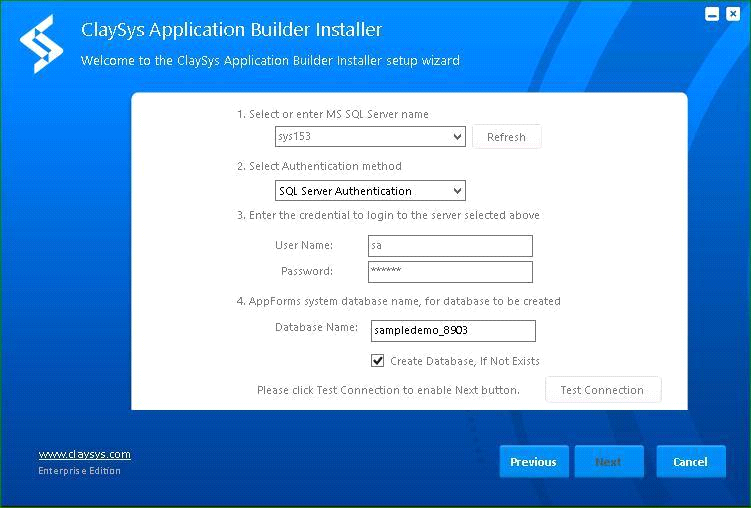
Task: Click the Test Connection button
Action: pyautogui.click(x=603, y=390)
